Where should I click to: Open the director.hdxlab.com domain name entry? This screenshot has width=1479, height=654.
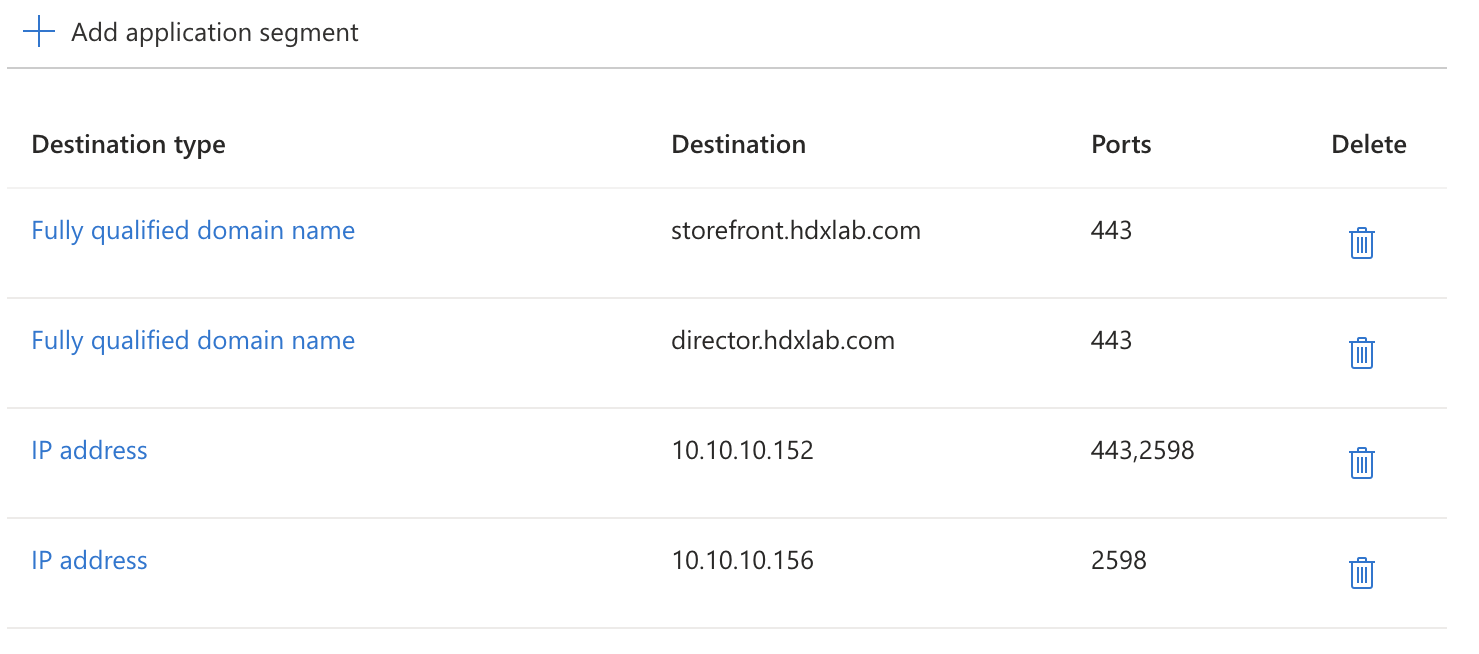(193, 340)
